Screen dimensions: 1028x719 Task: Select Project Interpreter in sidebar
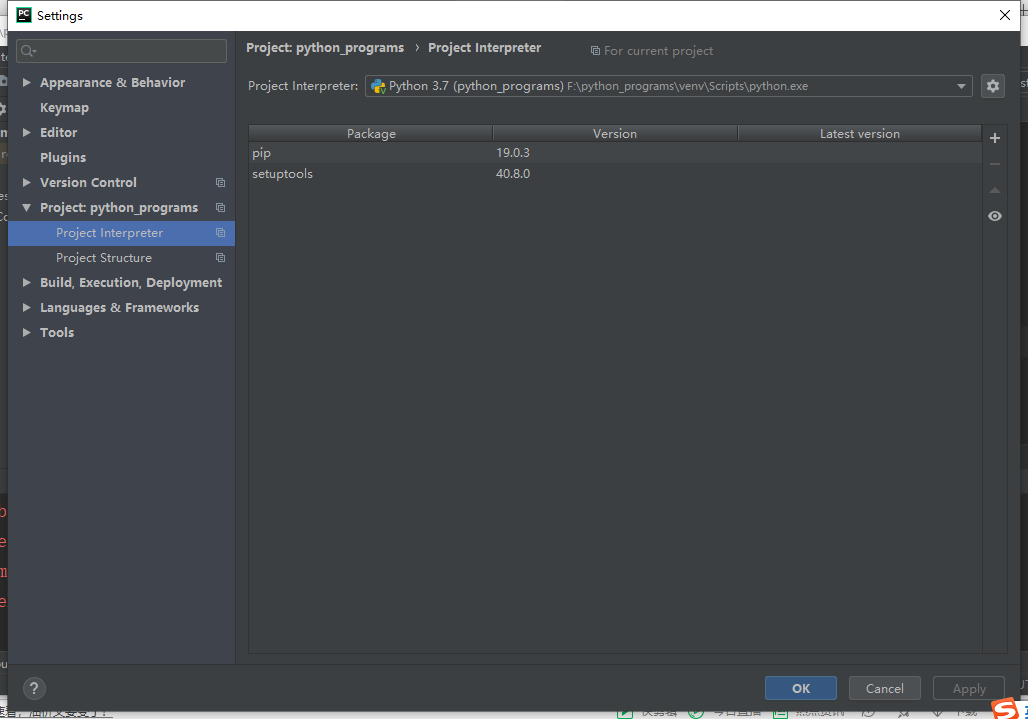pyautogui.click(x=121, y=233)
